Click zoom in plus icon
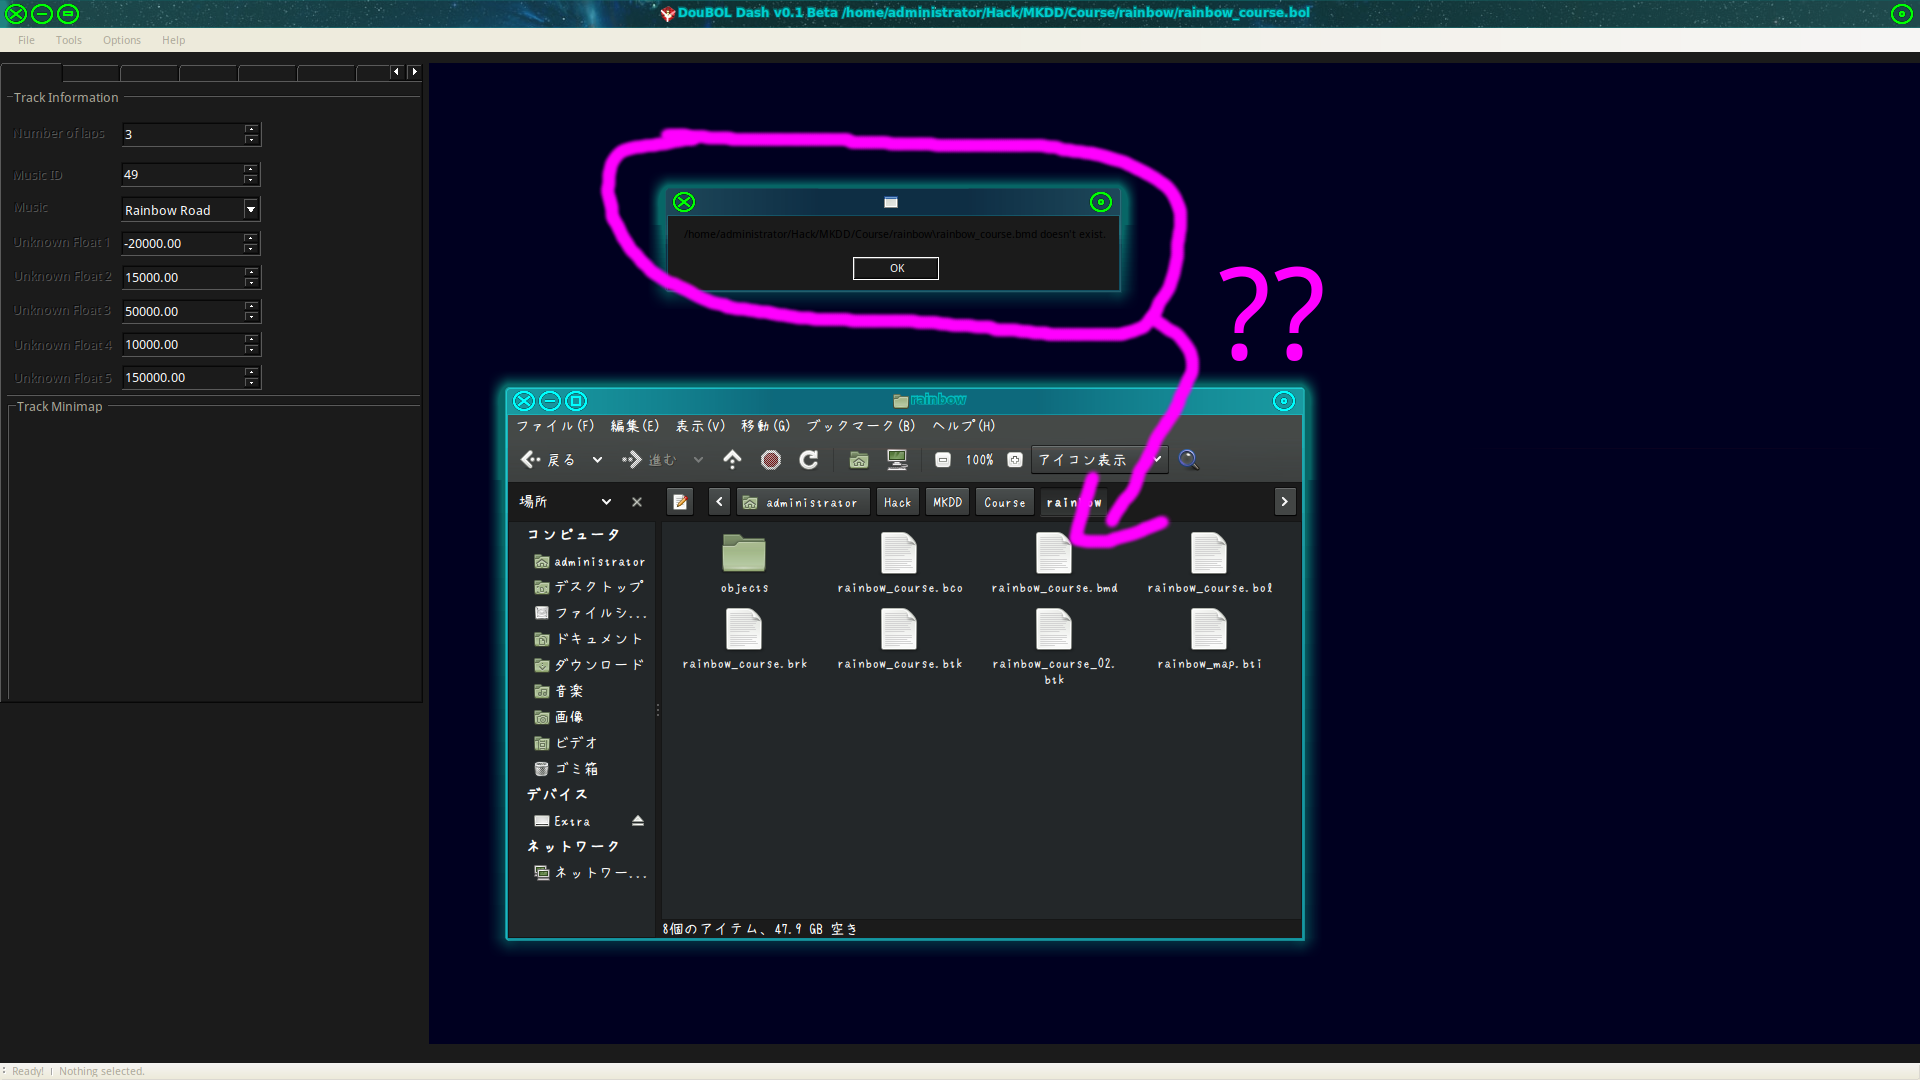The width and height of the screenshot is (1920, 1080). point(1015,460)
